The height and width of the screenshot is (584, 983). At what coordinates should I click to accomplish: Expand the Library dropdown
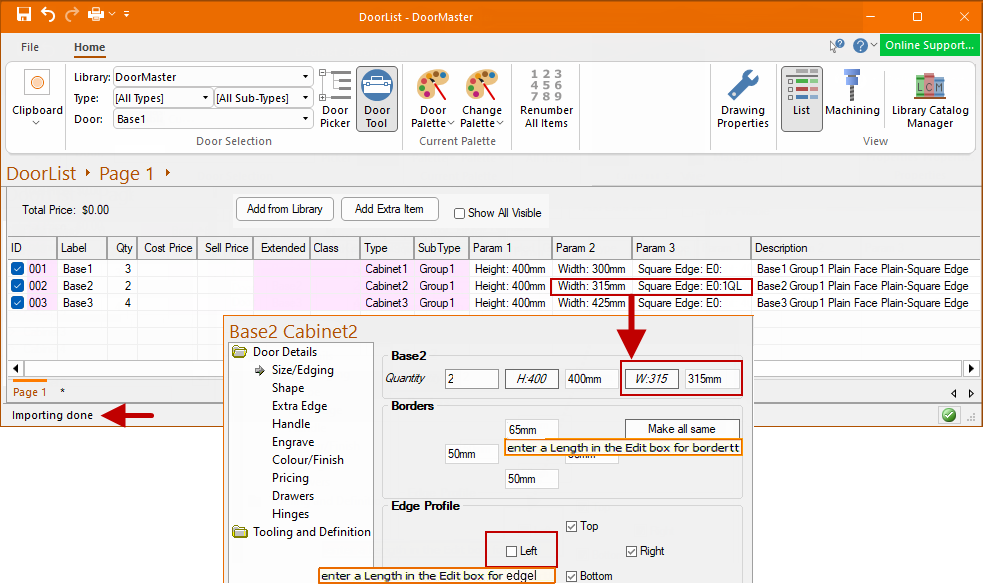(x=305, y=77)
